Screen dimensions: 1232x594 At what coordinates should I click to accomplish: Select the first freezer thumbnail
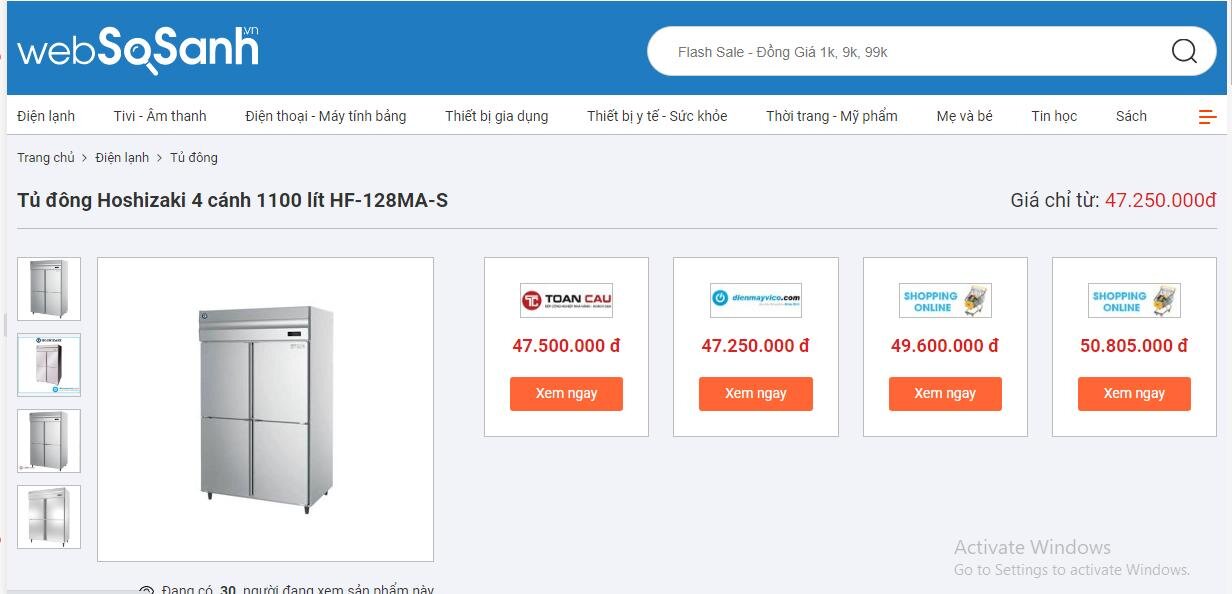[48, 288]
